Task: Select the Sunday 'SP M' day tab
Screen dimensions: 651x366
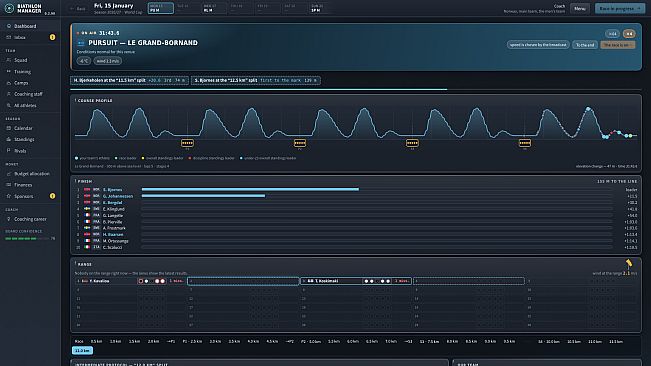Action: 321,8
